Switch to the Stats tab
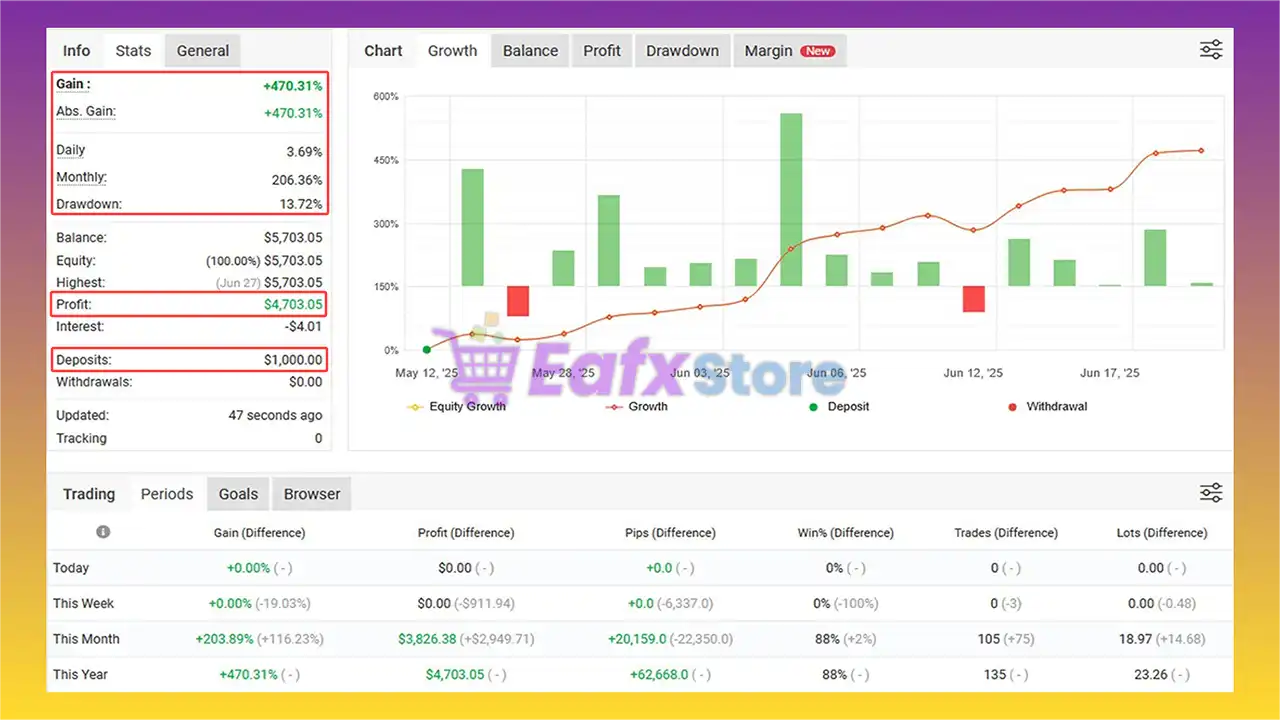This screenshot has height=720, width=1280. 133,51
